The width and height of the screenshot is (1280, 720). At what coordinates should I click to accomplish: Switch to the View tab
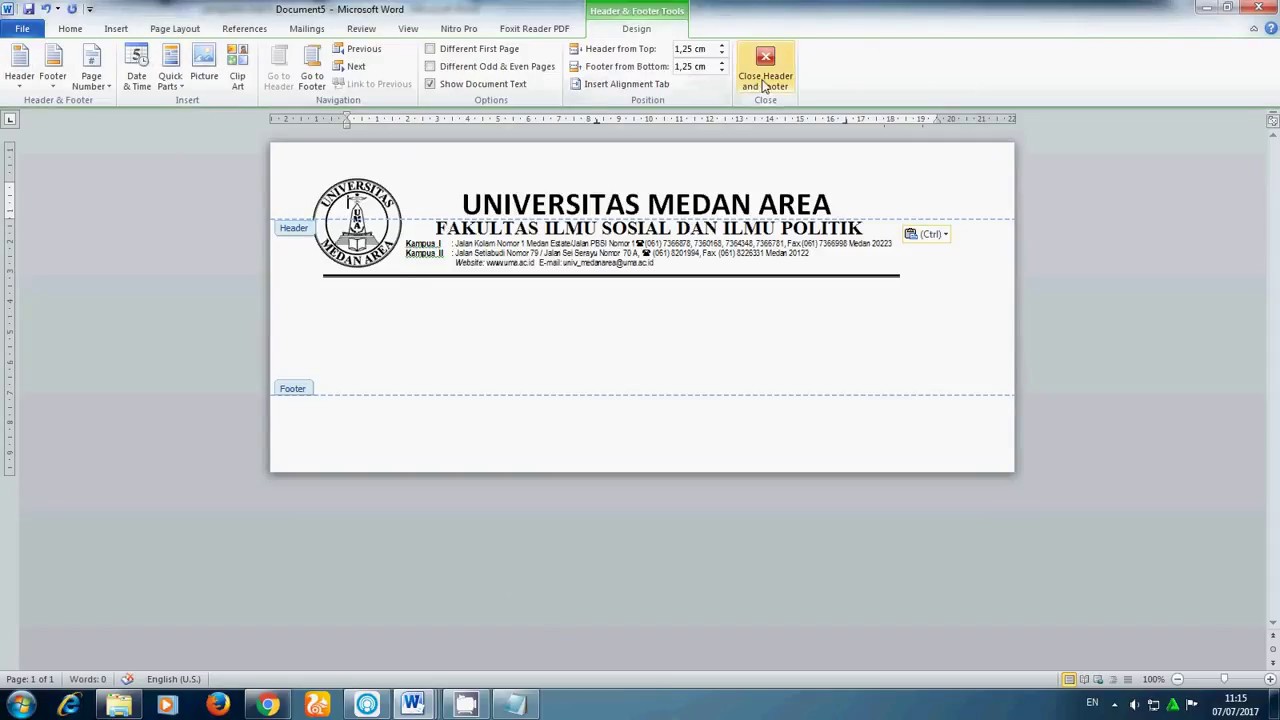point(408,29)
